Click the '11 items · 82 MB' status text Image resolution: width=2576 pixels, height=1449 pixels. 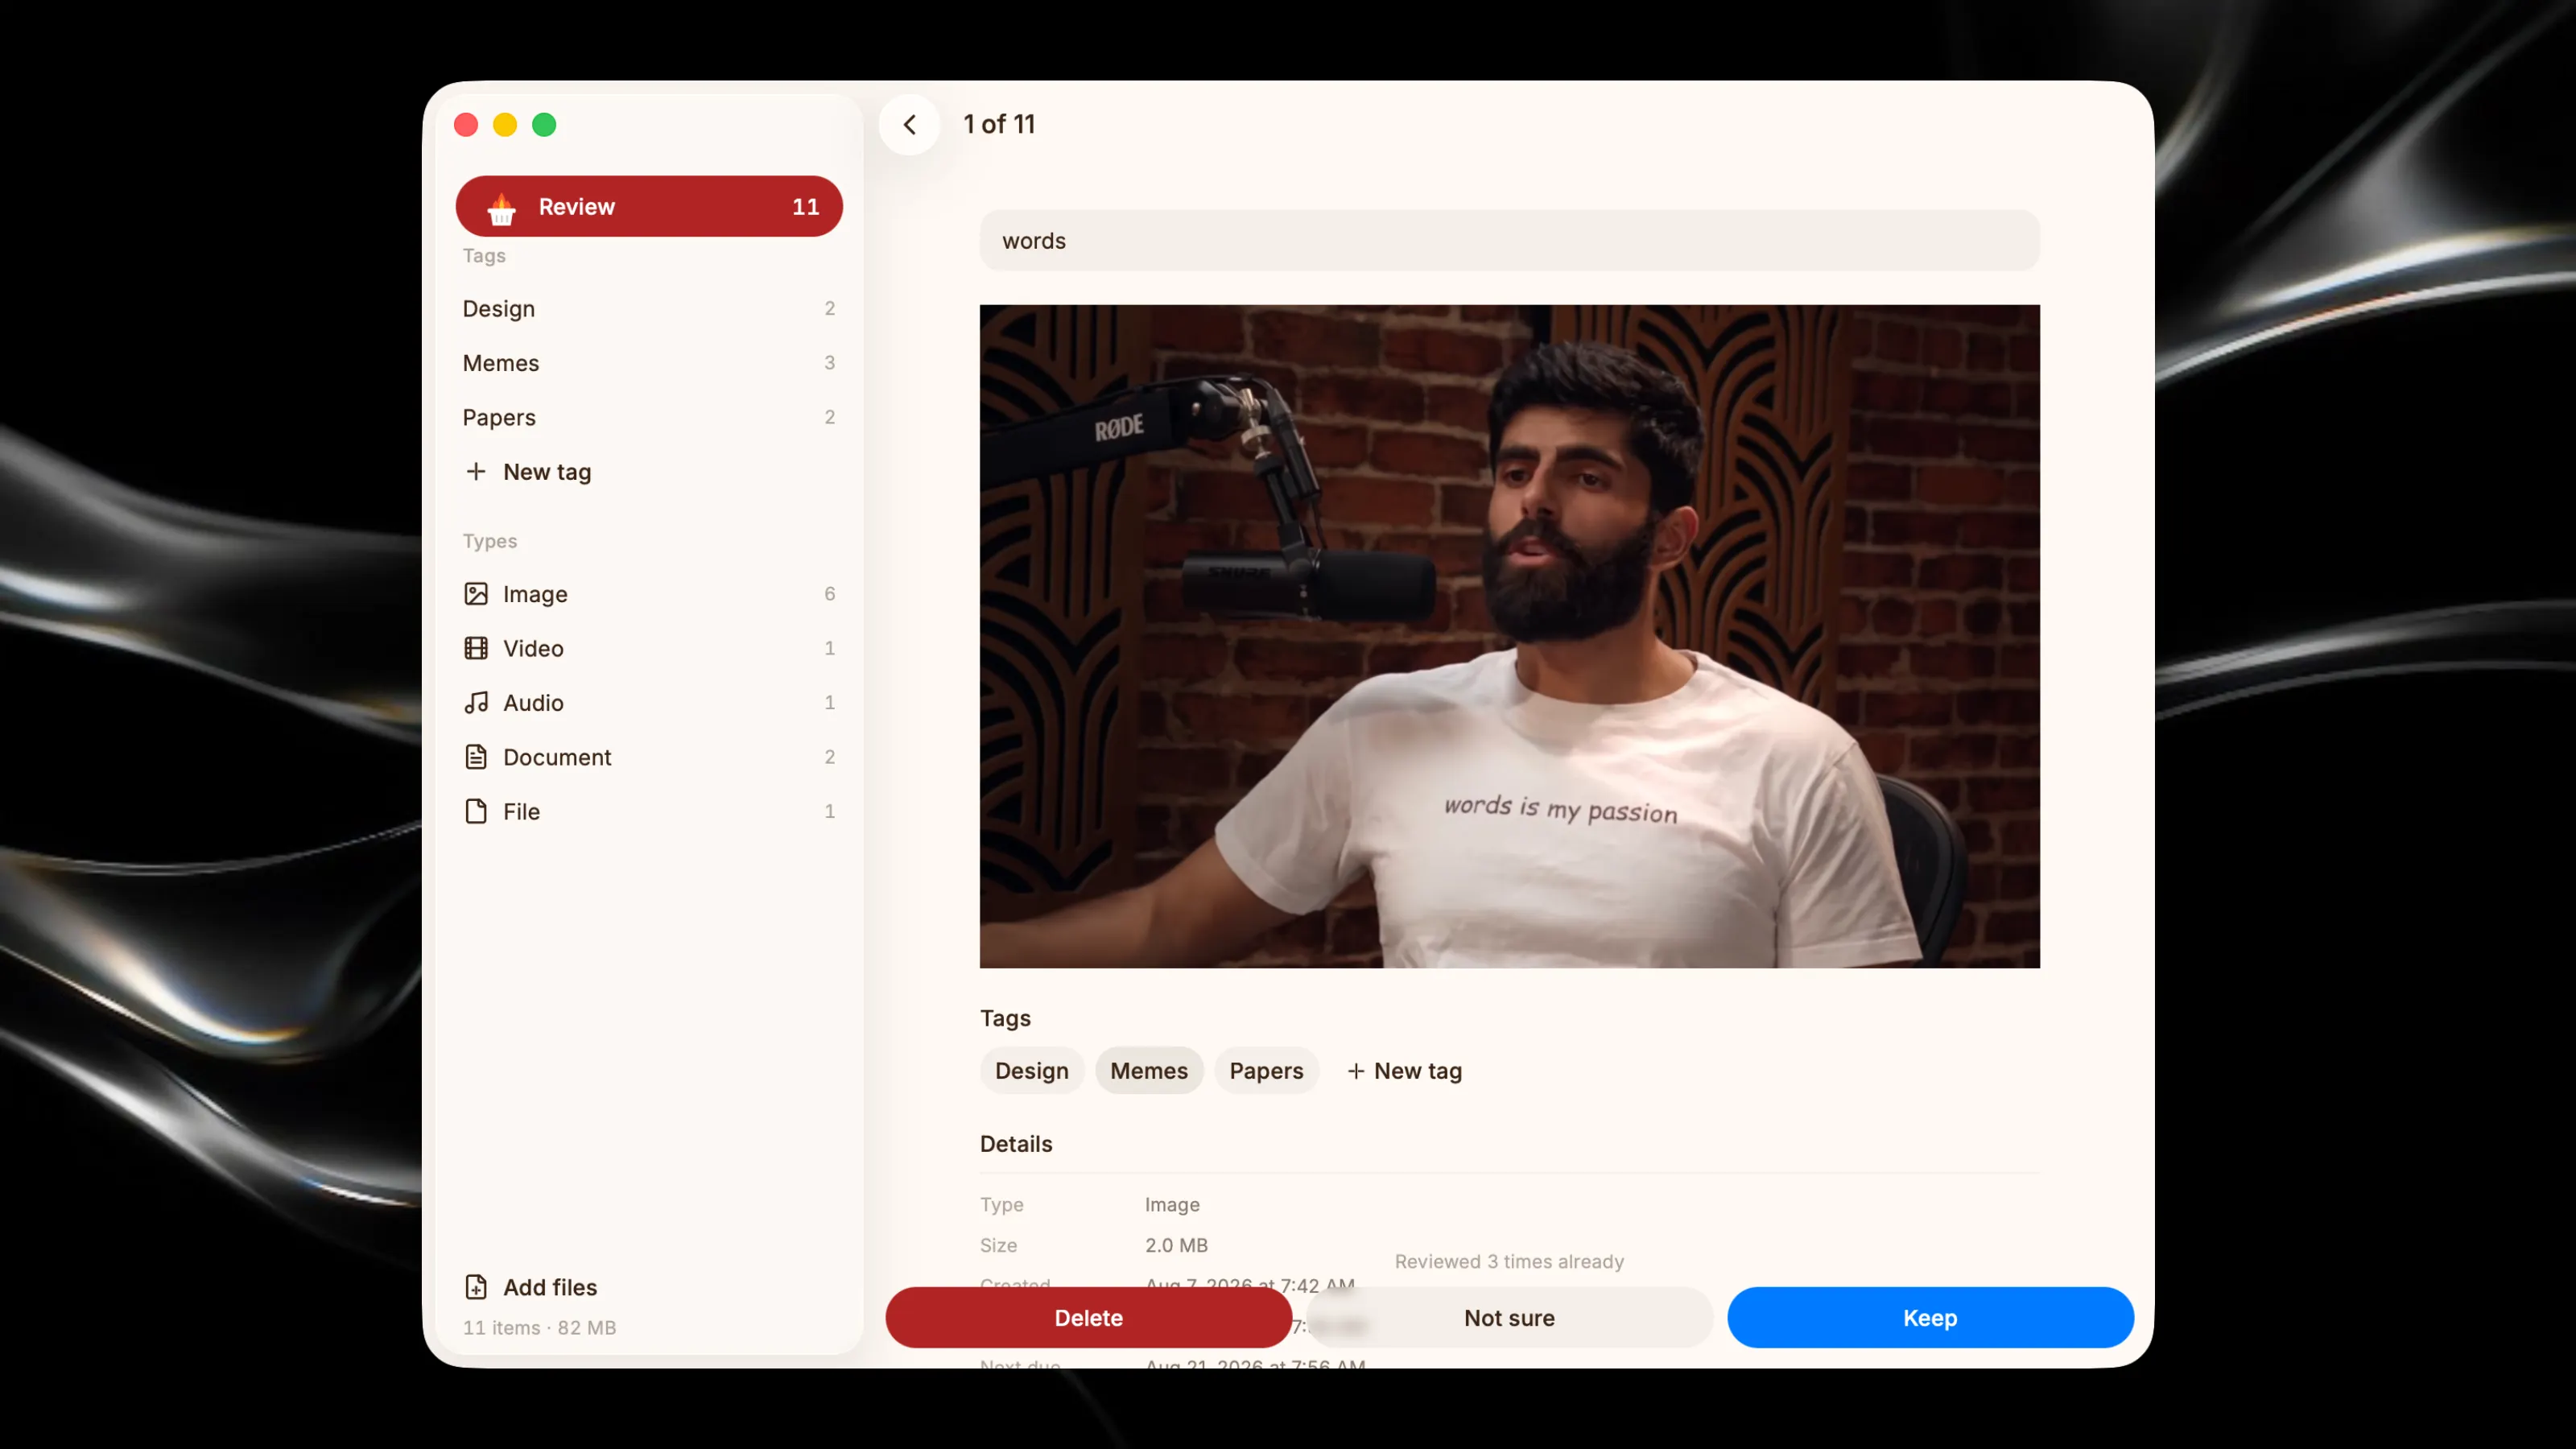point(539,1328)
